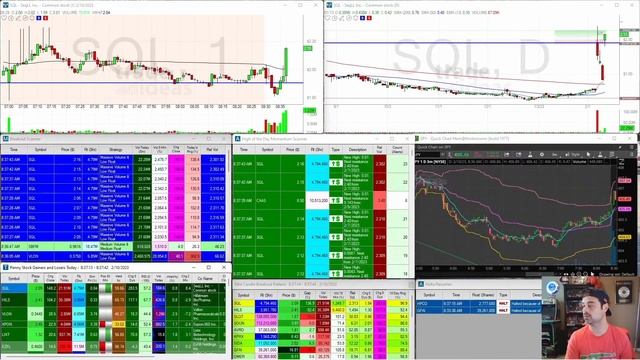Click the app icon in High of the Day scanner title bar
The height and width of the screenshot is (360, 640).
click(238, 139)
